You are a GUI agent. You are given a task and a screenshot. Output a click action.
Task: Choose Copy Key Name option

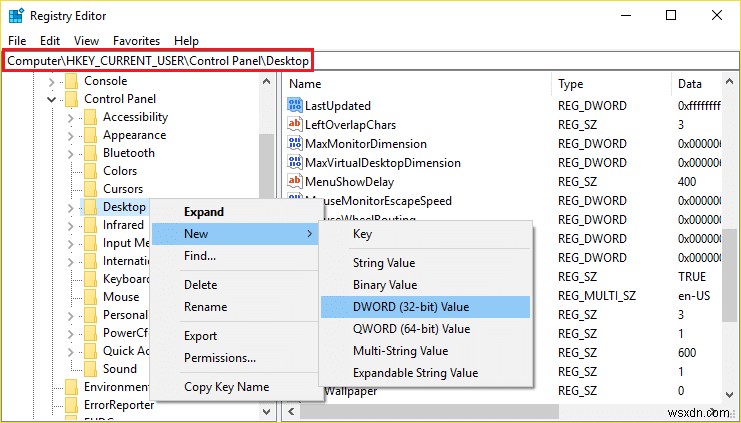(x=235, y=387)
